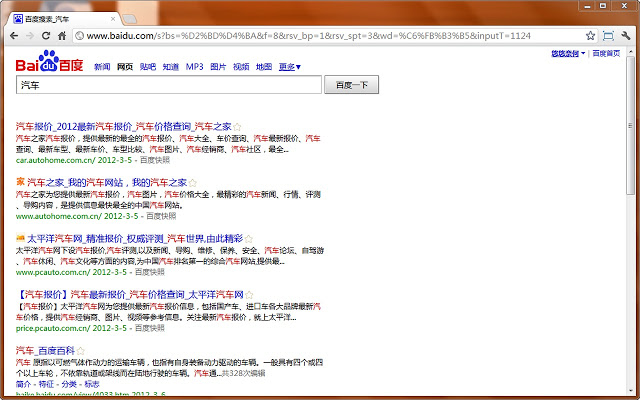Switch to 新闻 search category
The height and width of the screenshot is (400, 640).
pyautogui.click(x=102, y=67)
